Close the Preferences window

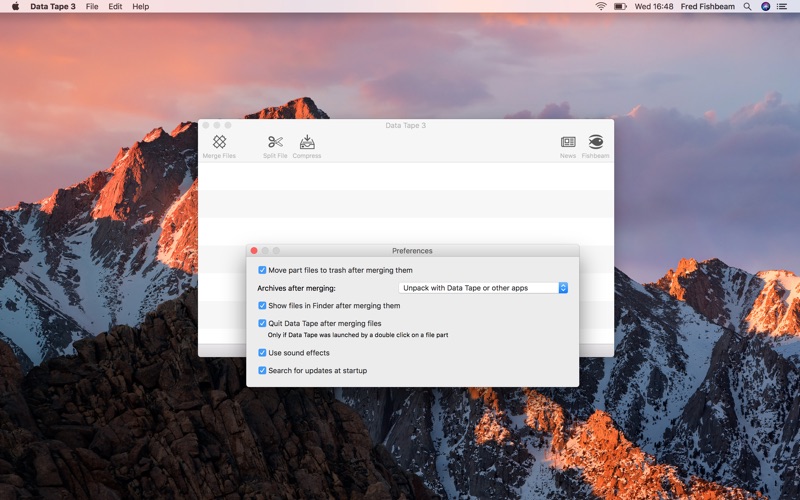254,251
